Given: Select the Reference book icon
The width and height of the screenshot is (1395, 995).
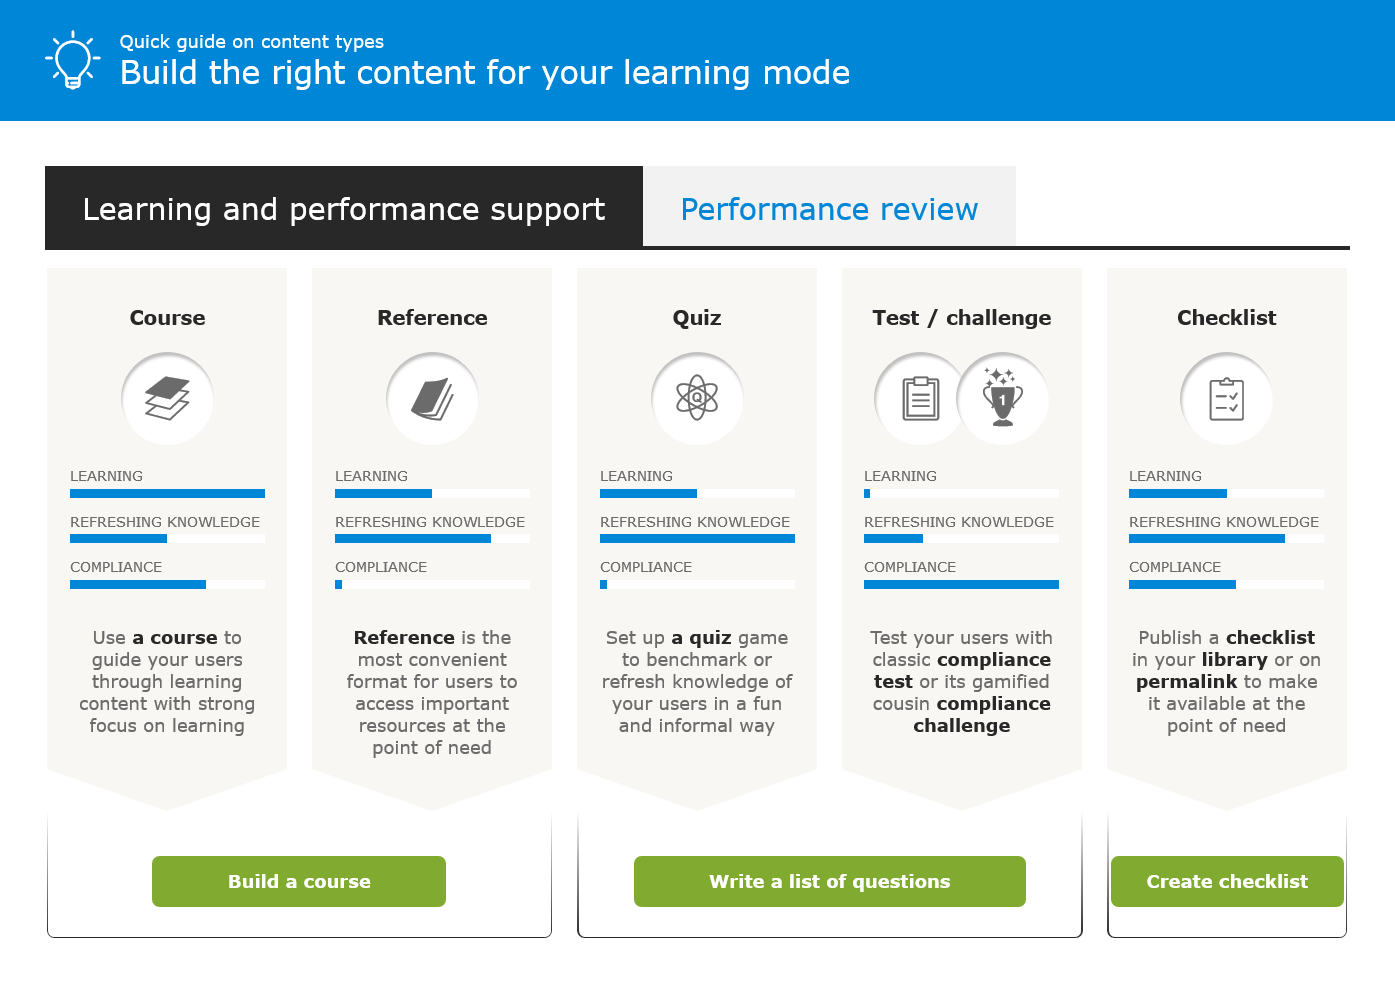Looking at the screenshot, I should click(432, 399).
